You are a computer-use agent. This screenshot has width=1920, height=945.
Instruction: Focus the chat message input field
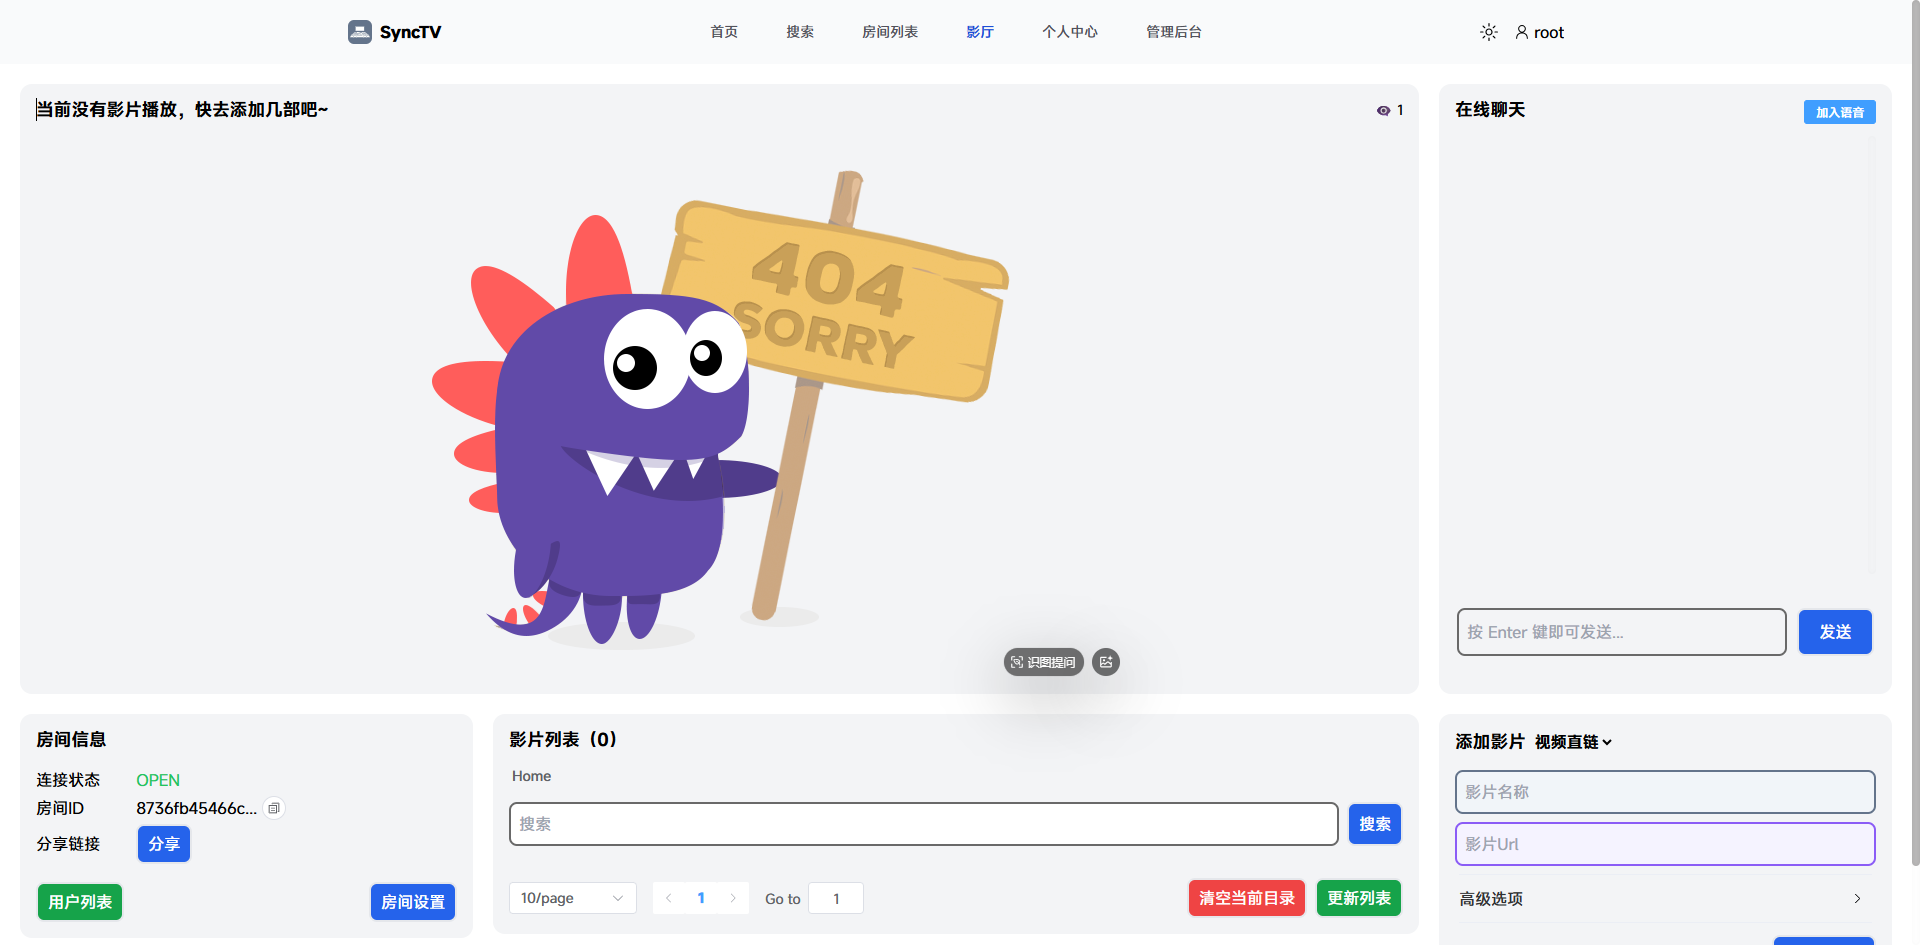pyautogui.click(x=1622, y=632)
